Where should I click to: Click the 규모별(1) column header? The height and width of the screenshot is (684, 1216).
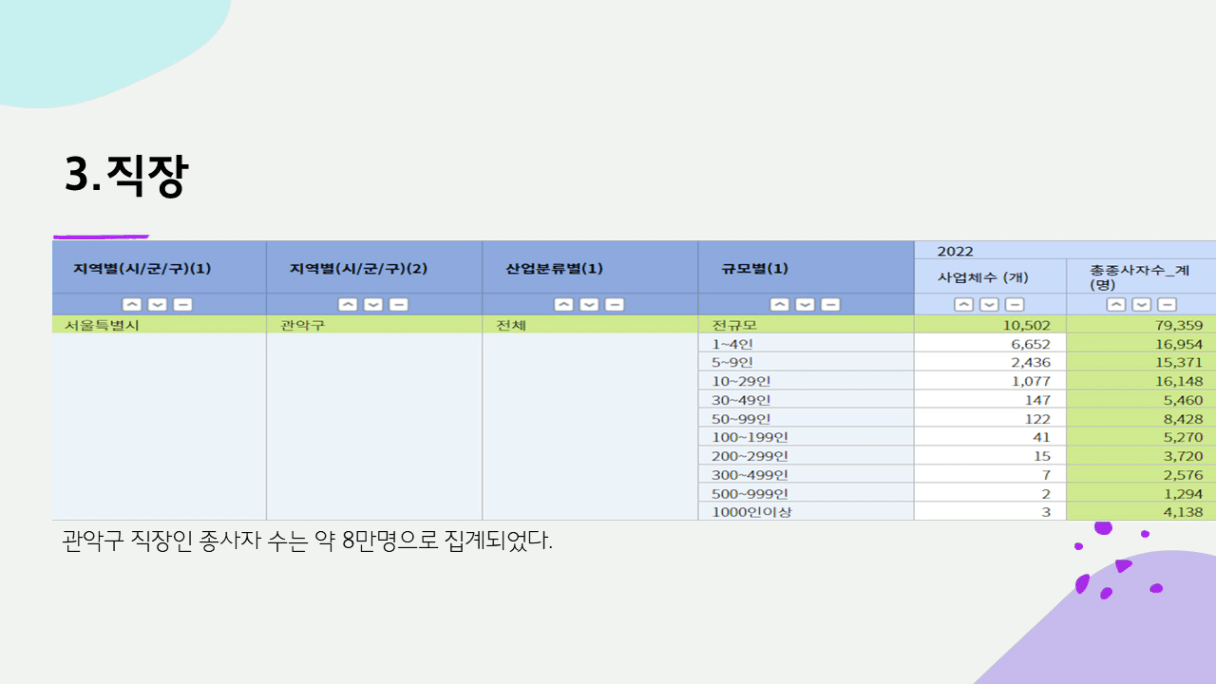point(755,268)
